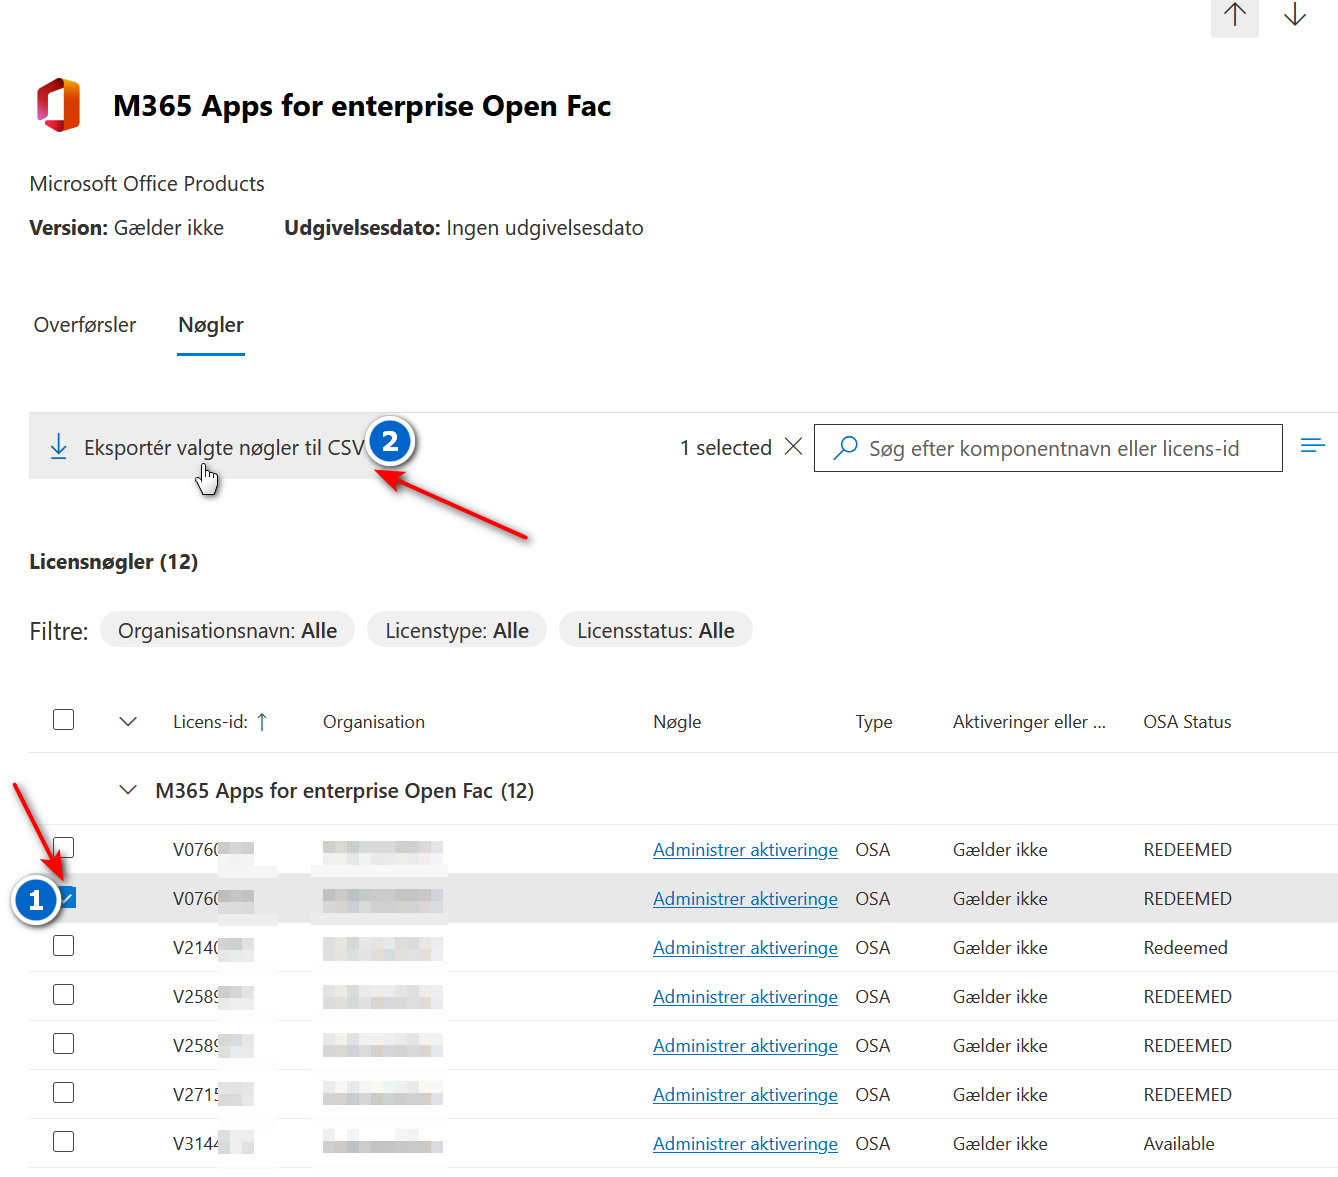Open Administrer aktiveringe for the V3144 row
The height and width of the screenshot is (1177, 1338).
(745, 1144)
